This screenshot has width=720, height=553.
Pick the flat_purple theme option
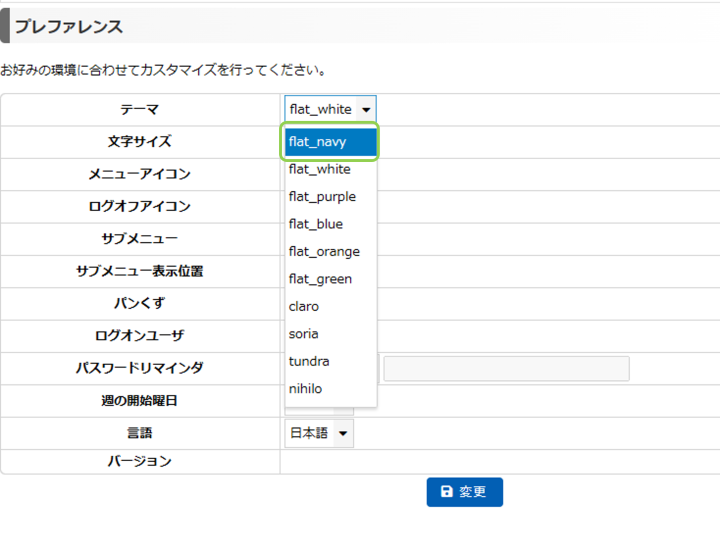pyautogui.click(x=330, y=197)
